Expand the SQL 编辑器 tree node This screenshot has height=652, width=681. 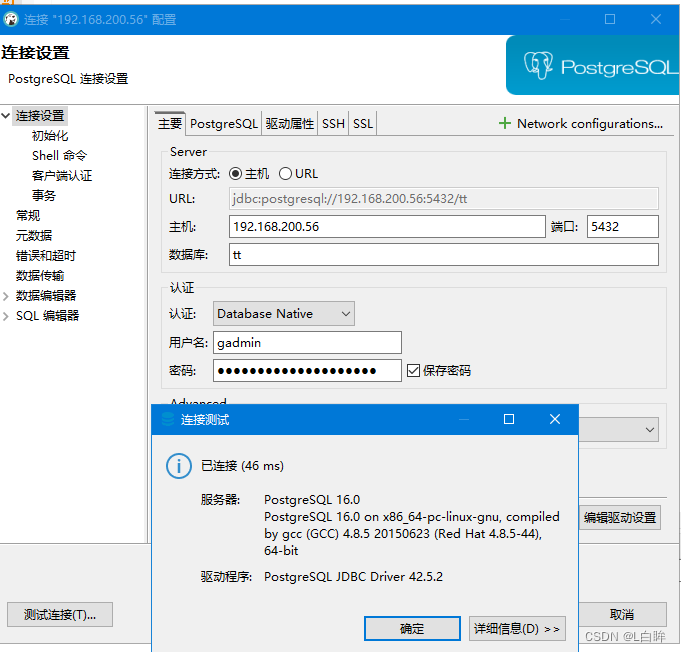click(x=6, y=316)
